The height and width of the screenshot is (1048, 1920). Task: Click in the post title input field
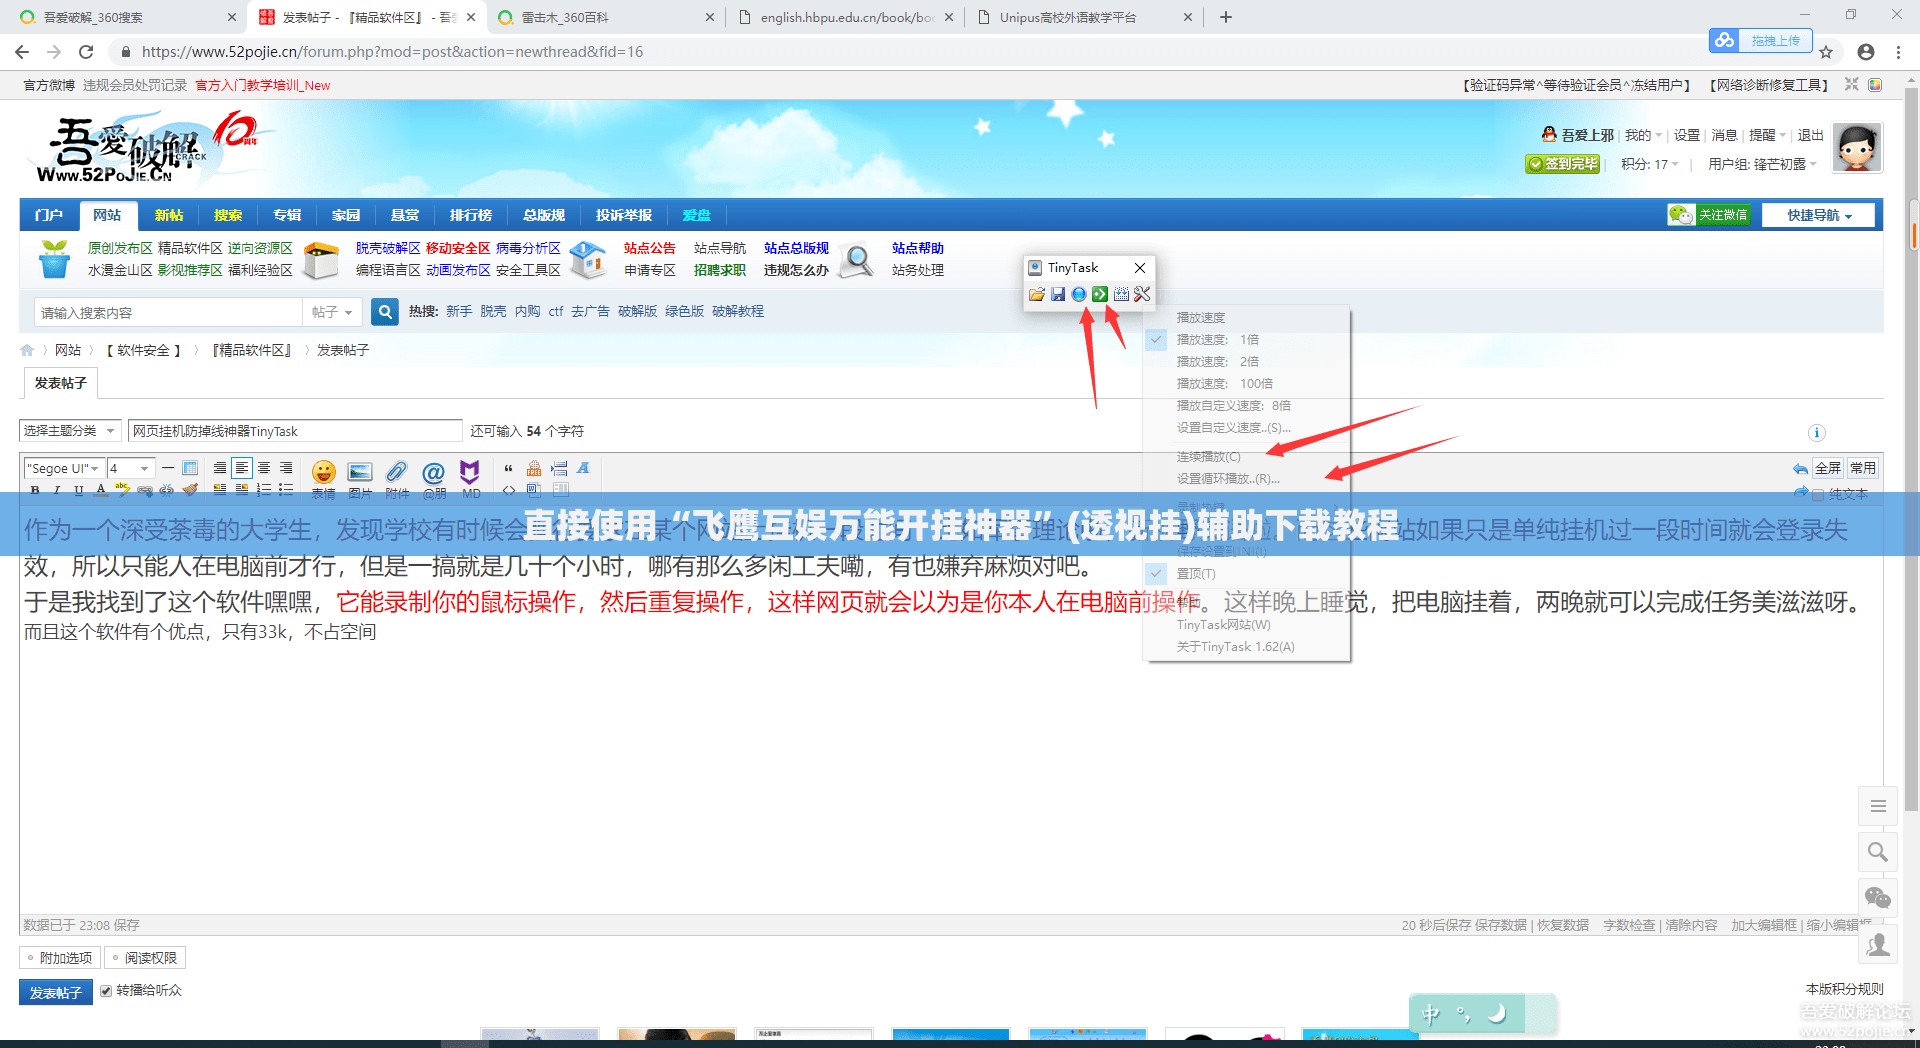click(x=295, y=431)
